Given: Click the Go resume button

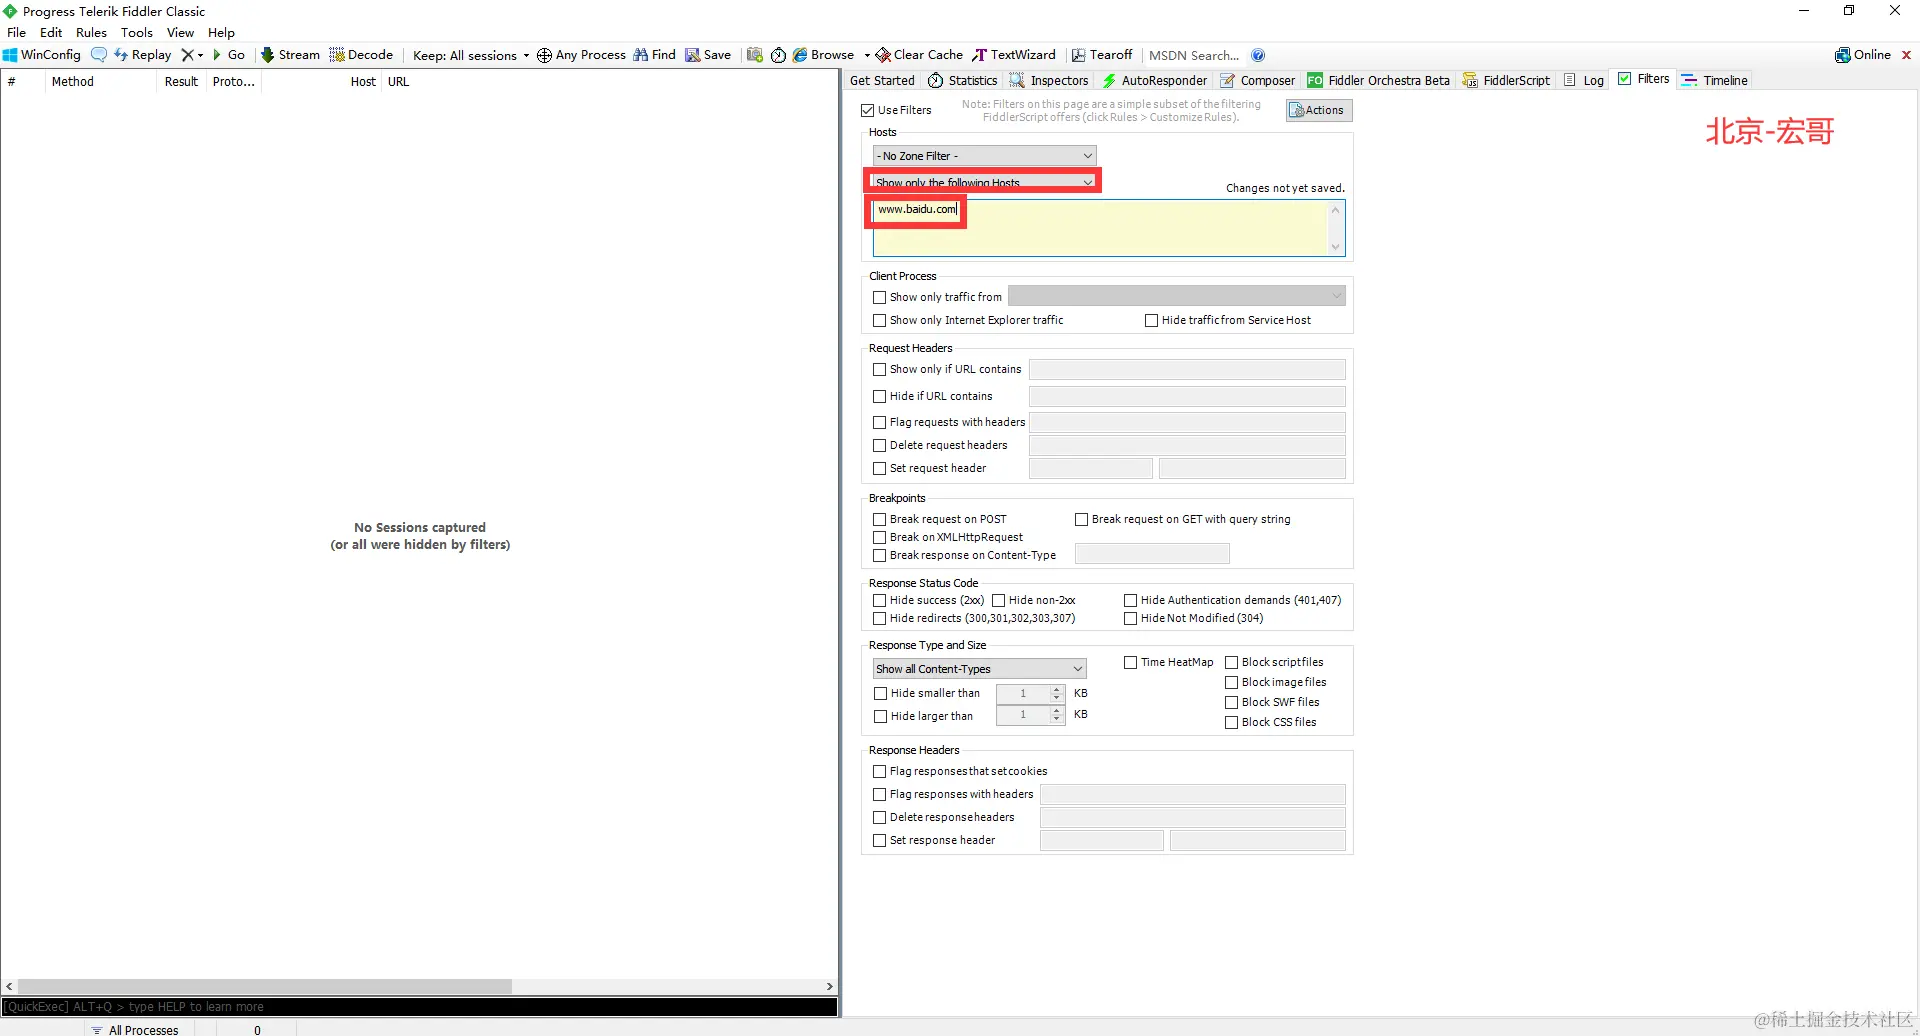Looking at the screenshot, I should [x=229, y=55].
